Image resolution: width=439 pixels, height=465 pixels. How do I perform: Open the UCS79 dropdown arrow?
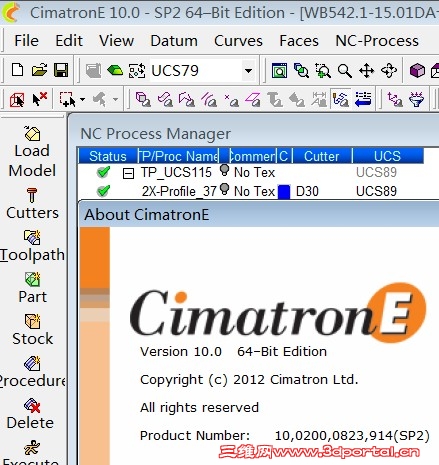click(248, 71)
